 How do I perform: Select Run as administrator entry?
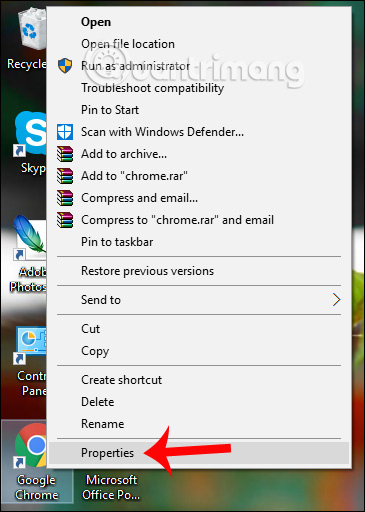[199, 66]
